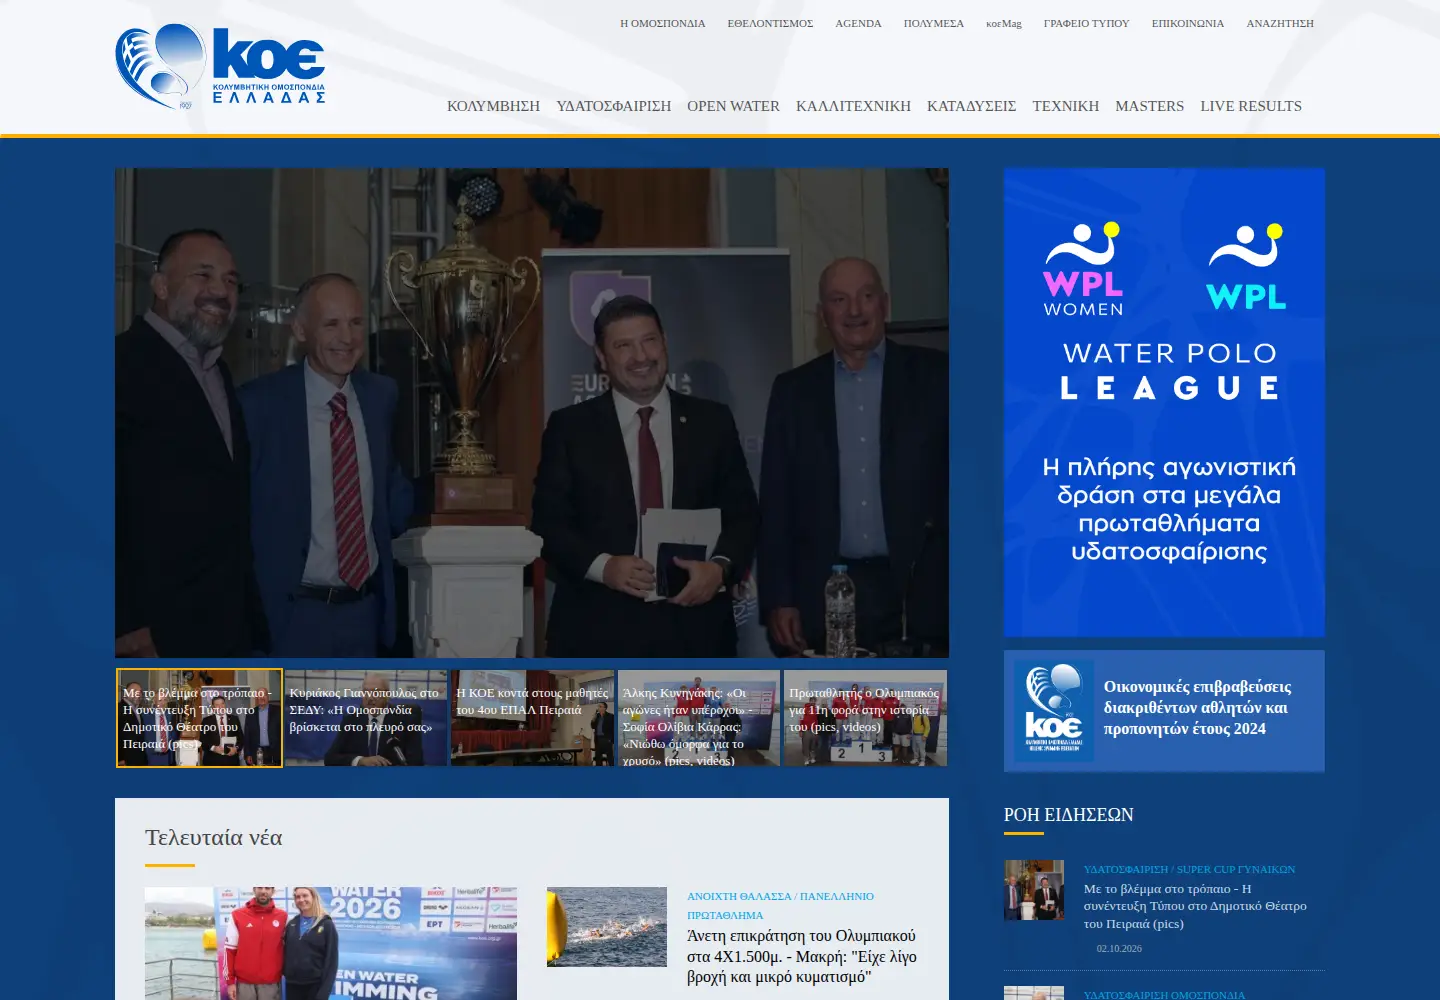Click the main trophy slideshow image
1440x1000 pixels.
[x=532, y=412]
